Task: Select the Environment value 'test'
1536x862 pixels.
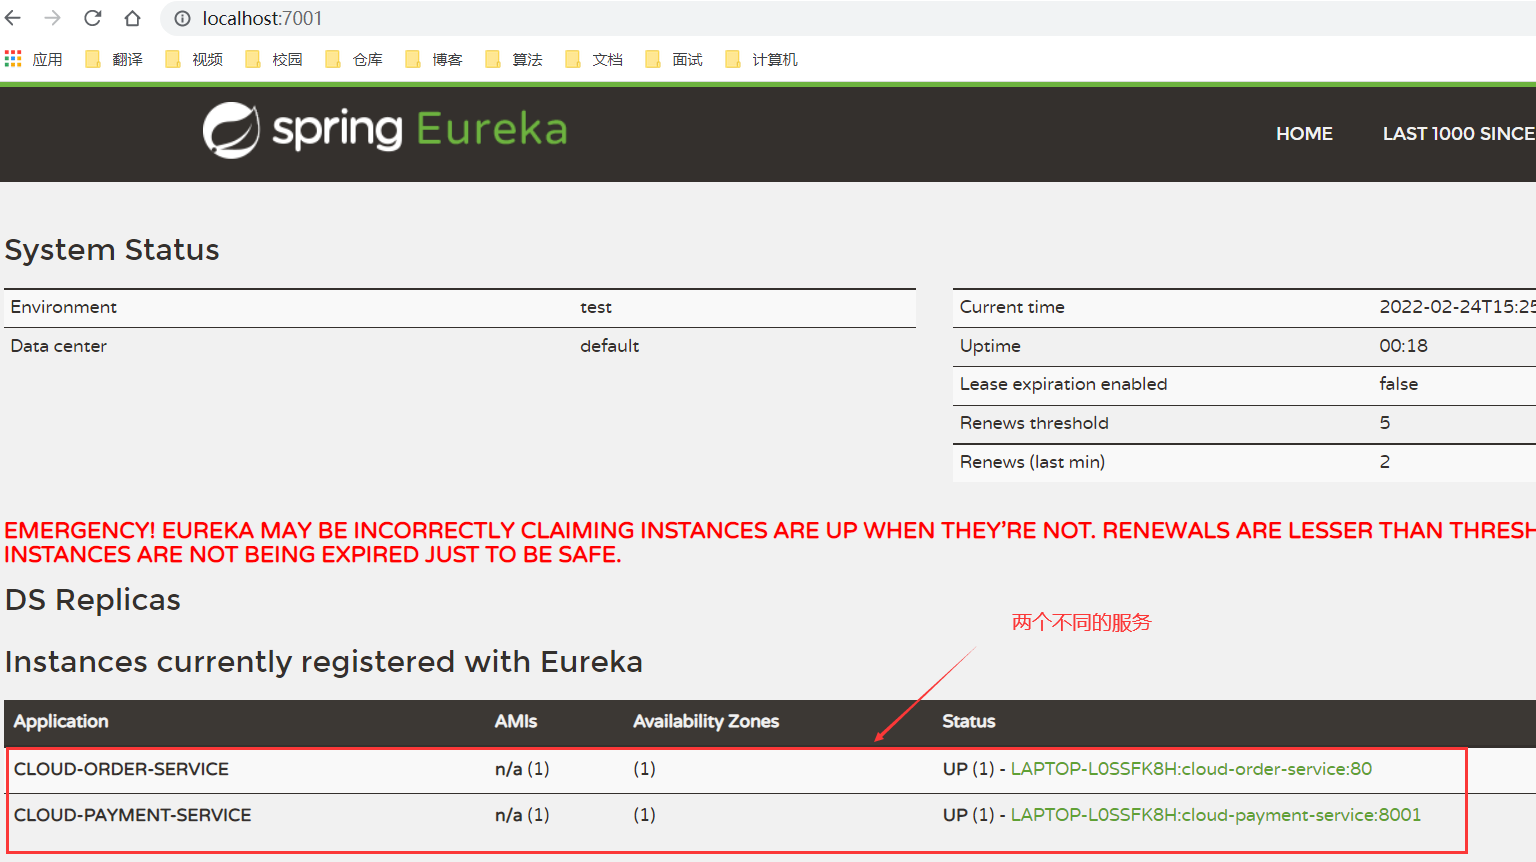Action: pyautogui.click(x=596, y=307)
